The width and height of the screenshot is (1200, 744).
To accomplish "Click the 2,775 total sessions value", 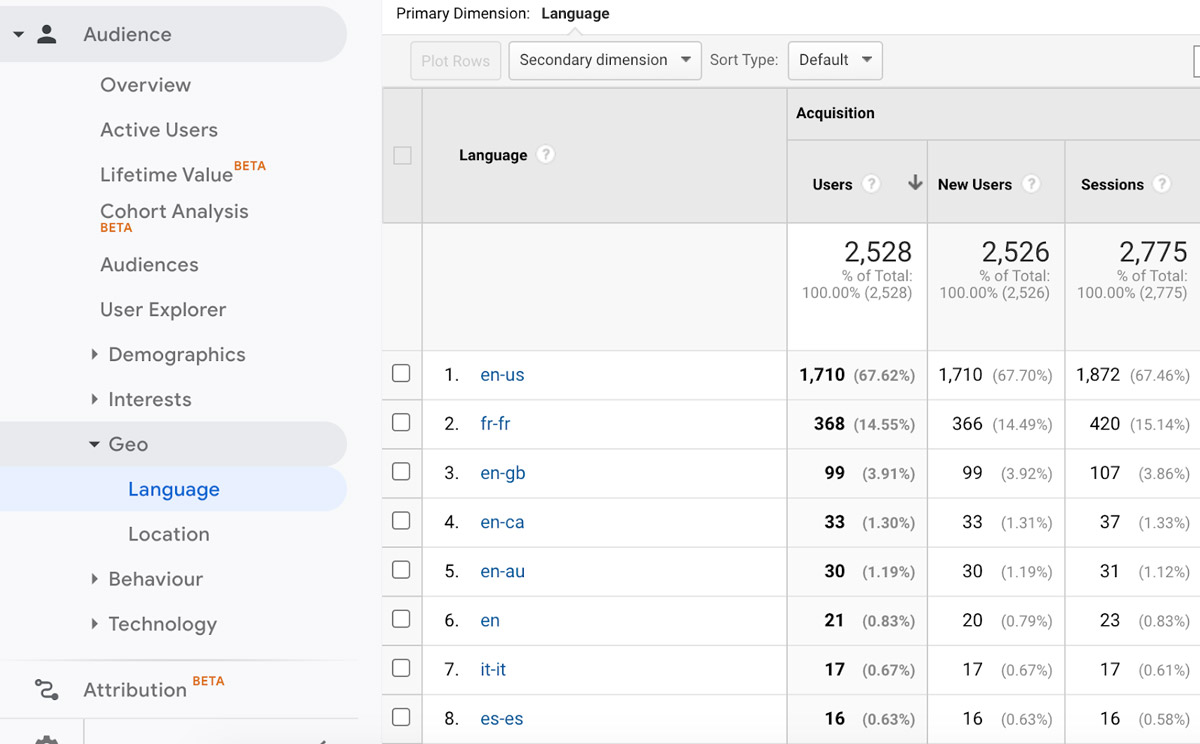I will [1153, 252].
